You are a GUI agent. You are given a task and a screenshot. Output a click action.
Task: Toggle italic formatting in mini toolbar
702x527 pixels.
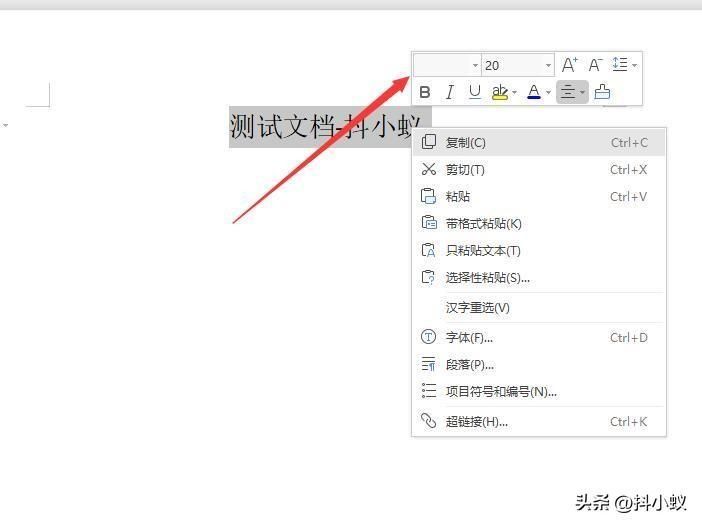coord(449,92)
